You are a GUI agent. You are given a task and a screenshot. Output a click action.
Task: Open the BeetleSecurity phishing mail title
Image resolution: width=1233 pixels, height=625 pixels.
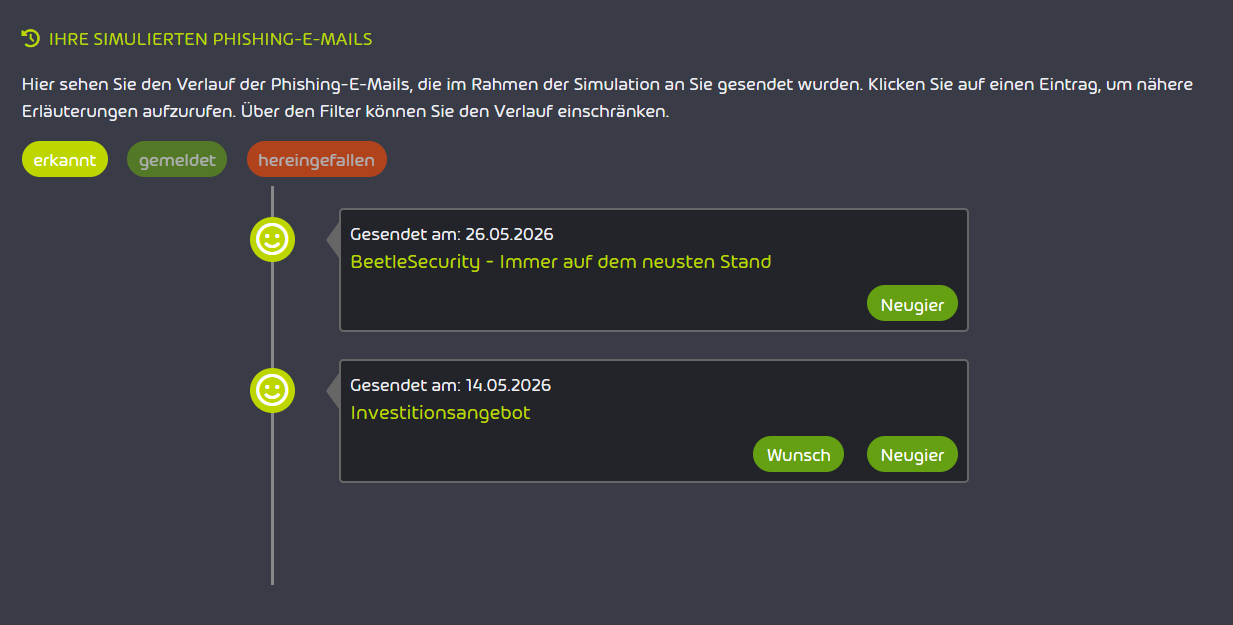561,262
